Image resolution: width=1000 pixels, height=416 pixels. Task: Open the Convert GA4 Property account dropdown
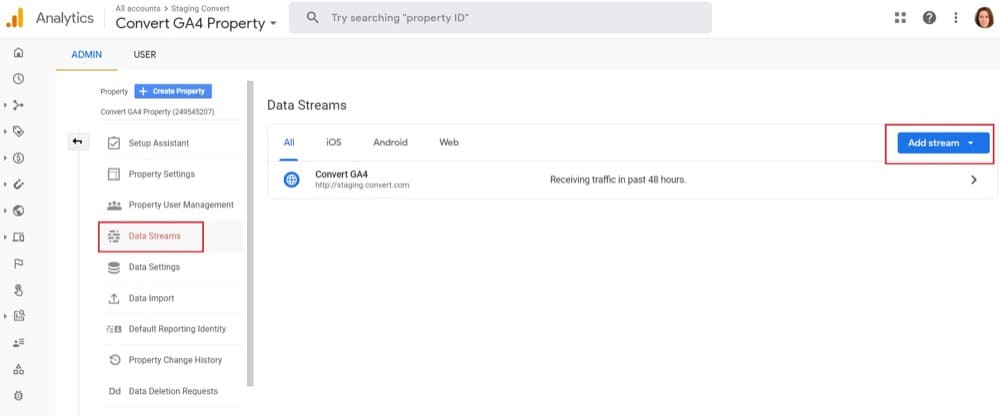click(x=196, y=24)
